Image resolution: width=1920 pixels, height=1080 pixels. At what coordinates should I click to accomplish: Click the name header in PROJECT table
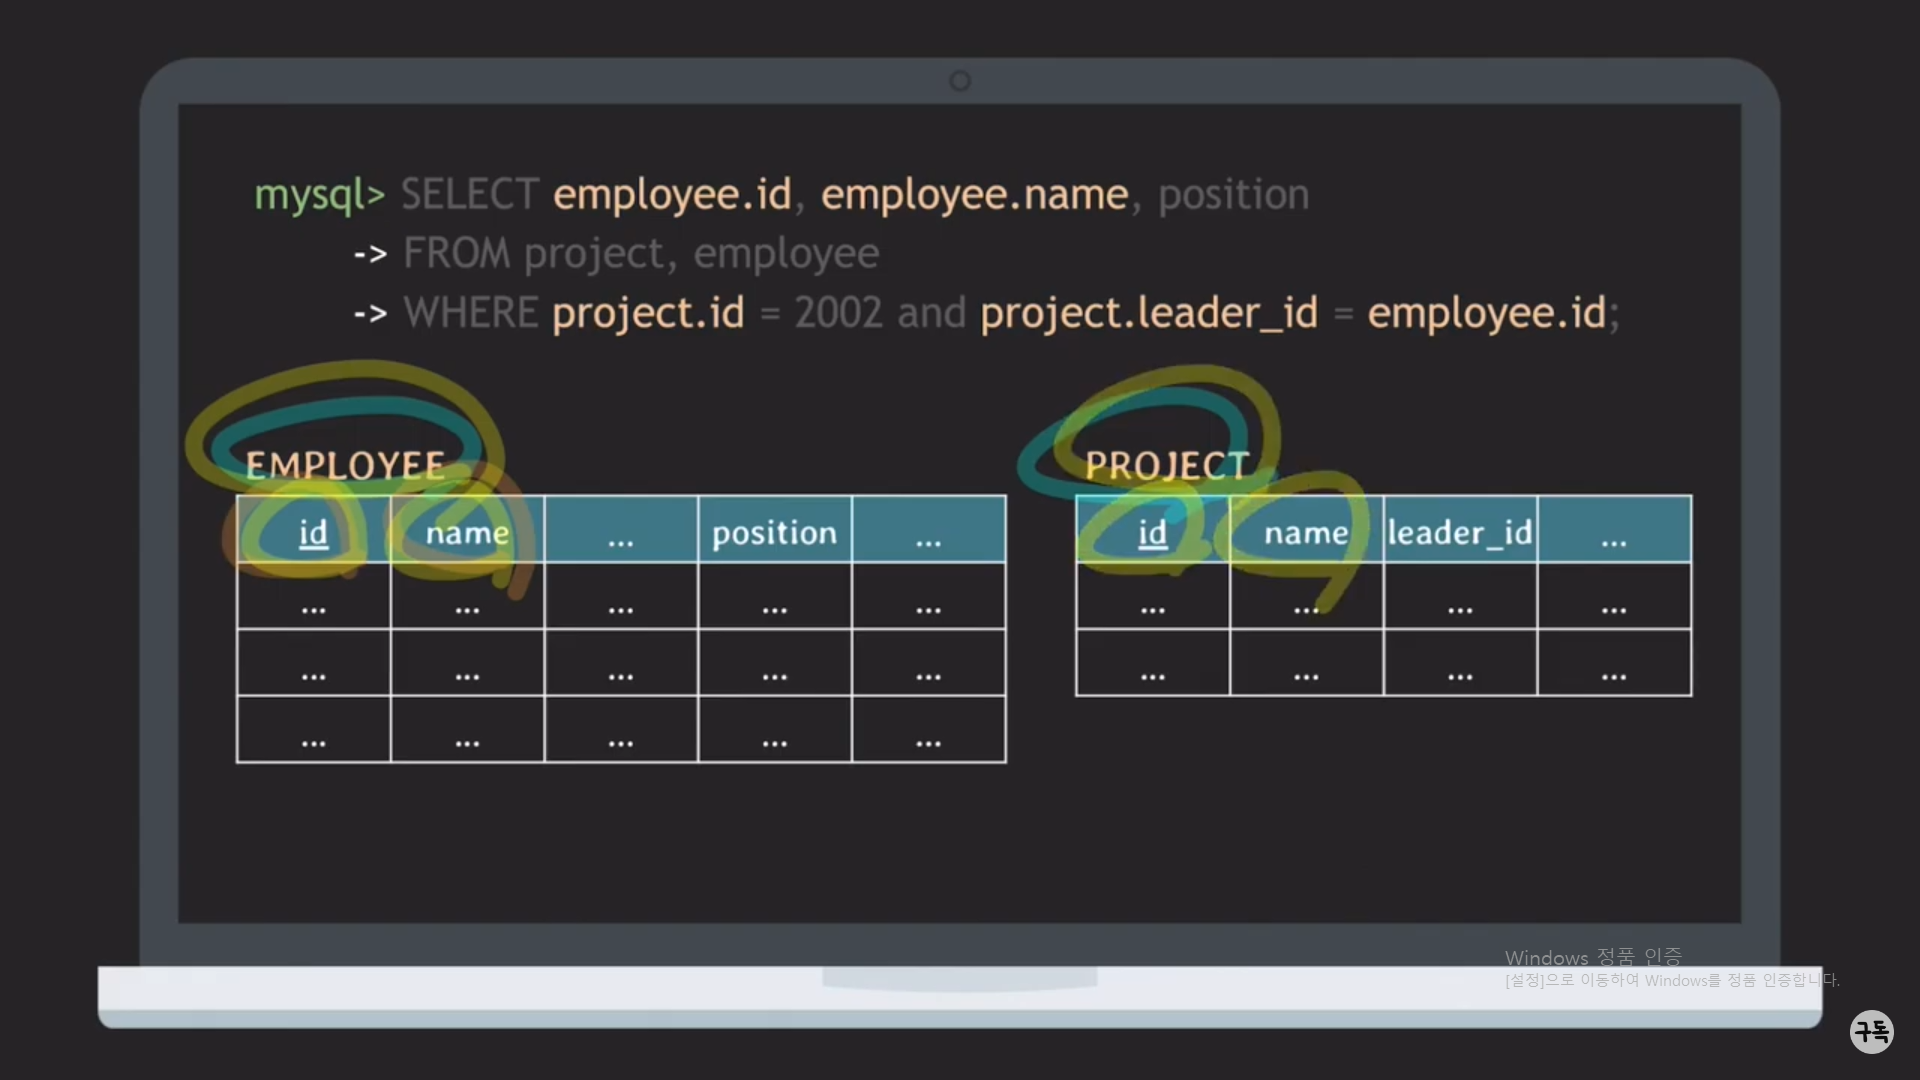[x=1306, y=533]
